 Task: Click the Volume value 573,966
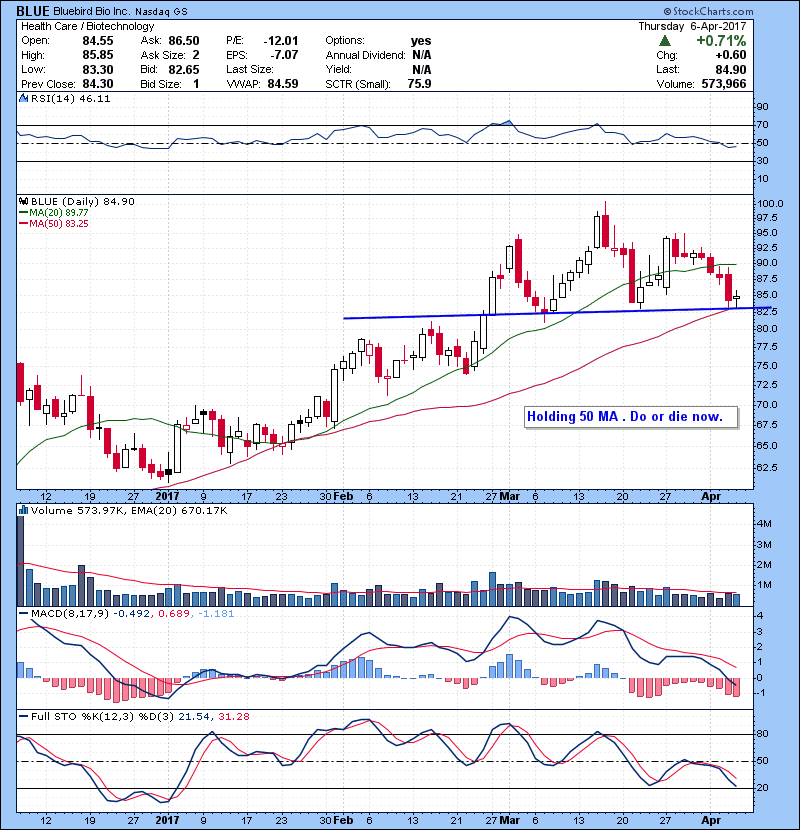[x=724, y=84]
